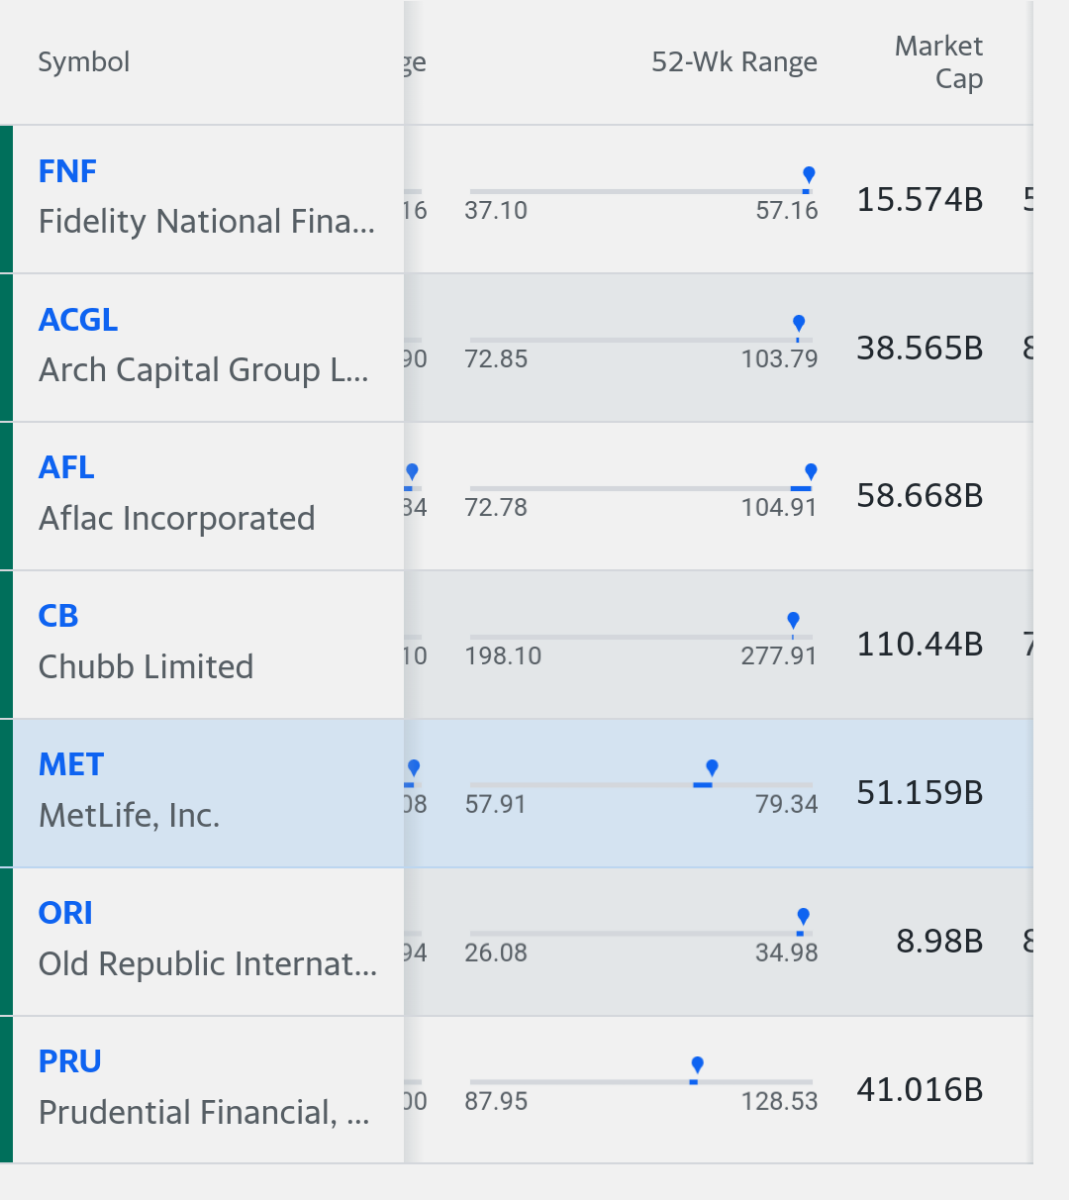Image resolution: width=1069 pixels, height=1200 pixels.
Task: Click the PRU symbol link
Action: click(x=70, y=1061)
